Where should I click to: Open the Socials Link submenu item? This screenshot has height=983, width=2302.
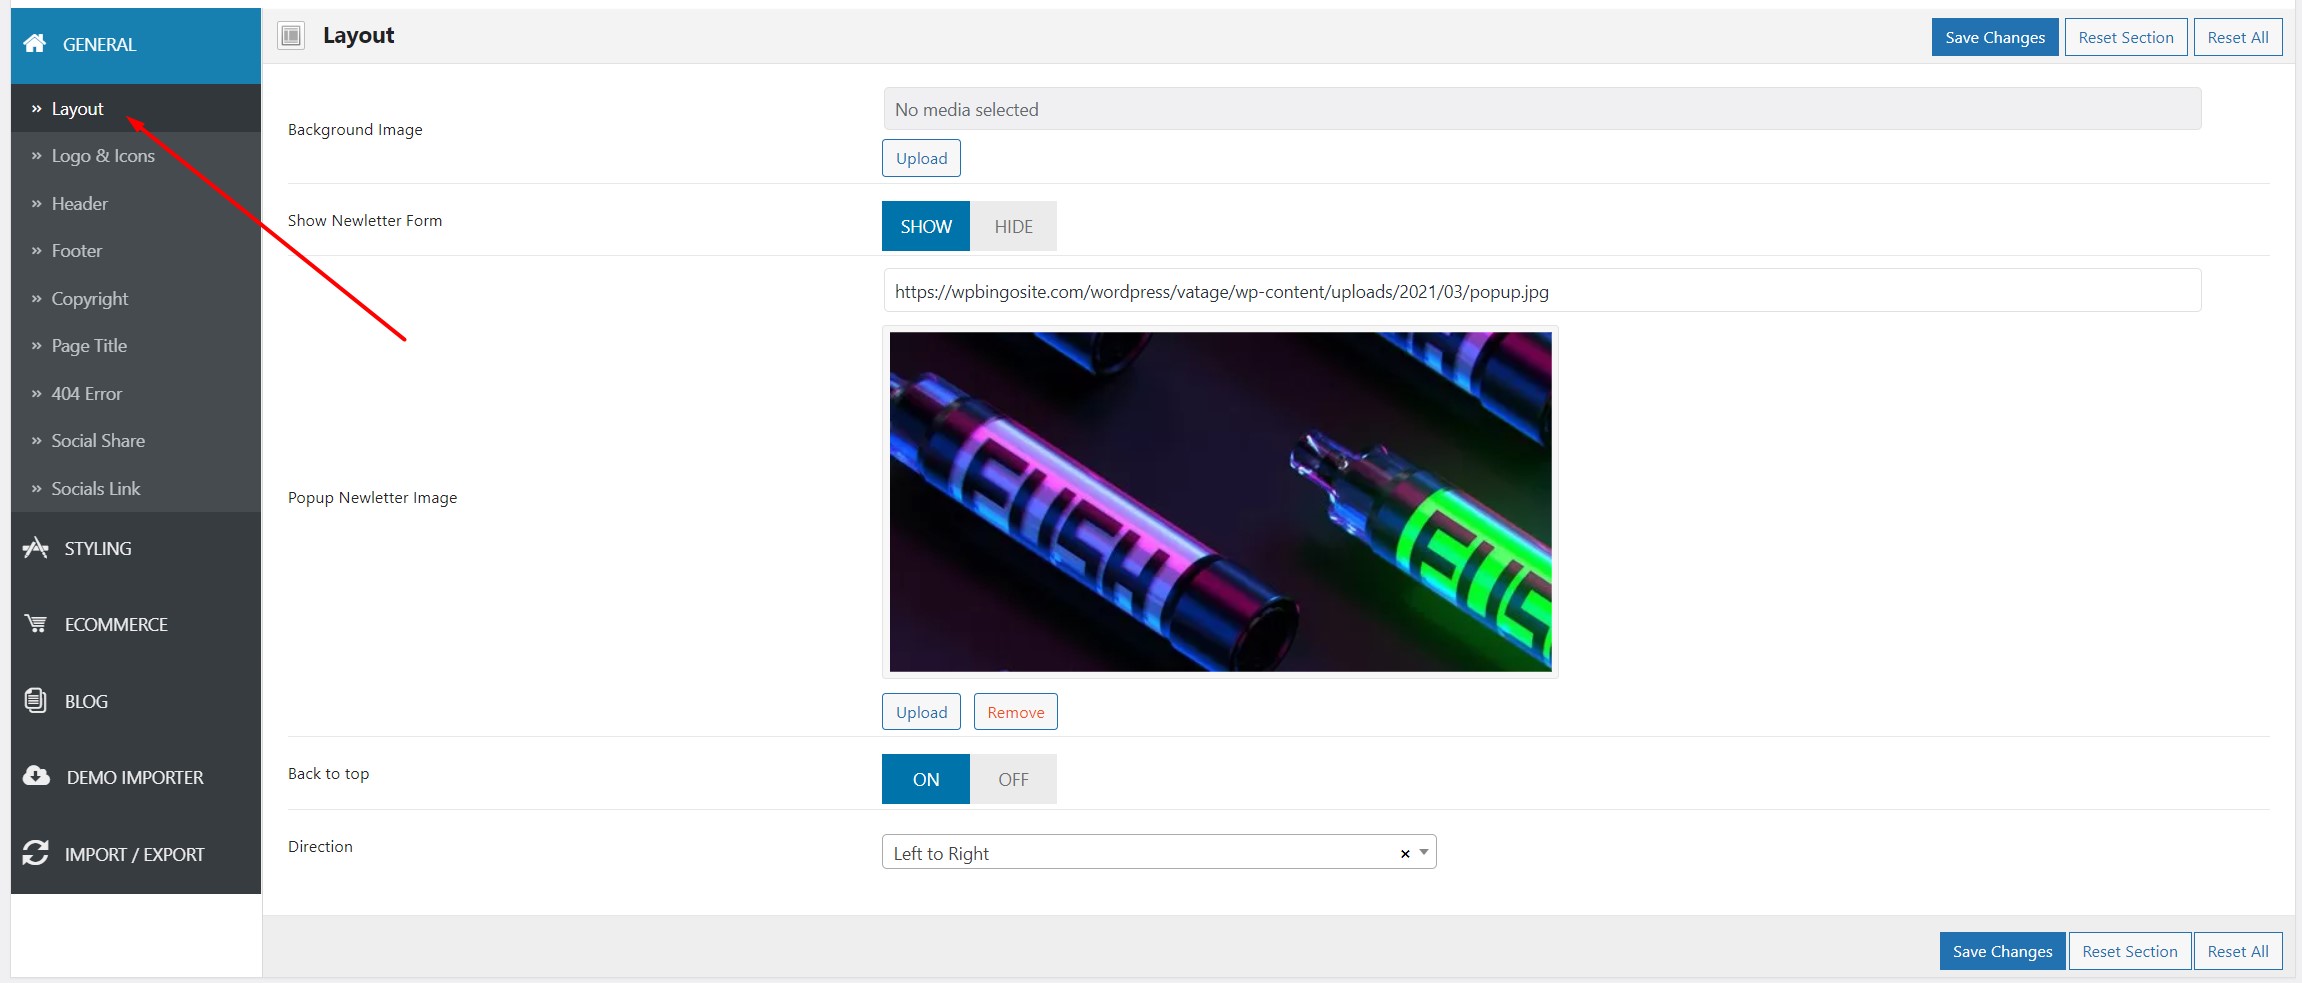click(136, 488)
